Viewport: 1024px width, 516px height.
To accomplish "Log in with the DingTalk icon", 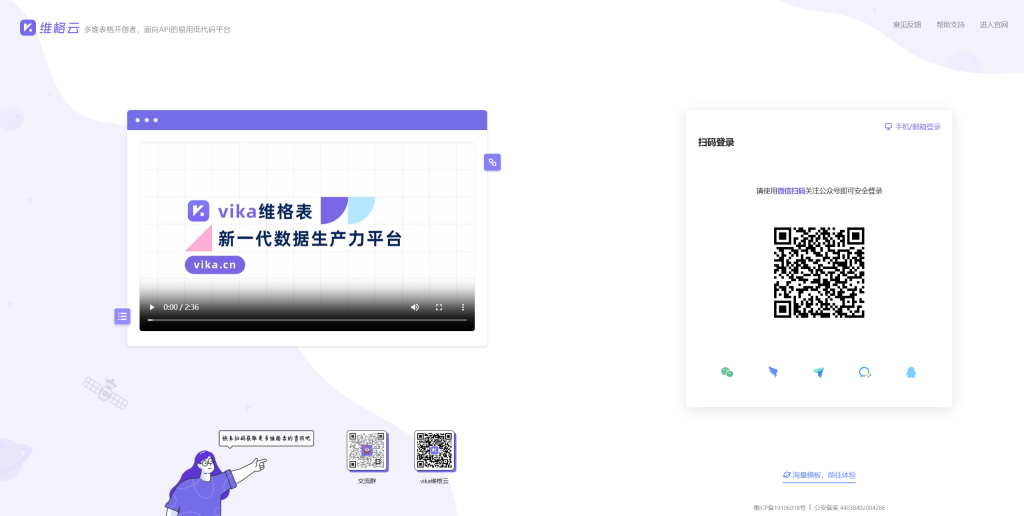I will (773, 372).
